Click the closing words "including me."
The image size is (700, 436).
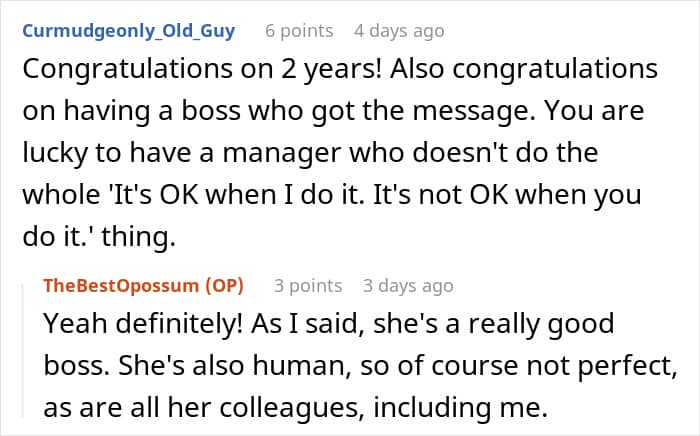460,408
